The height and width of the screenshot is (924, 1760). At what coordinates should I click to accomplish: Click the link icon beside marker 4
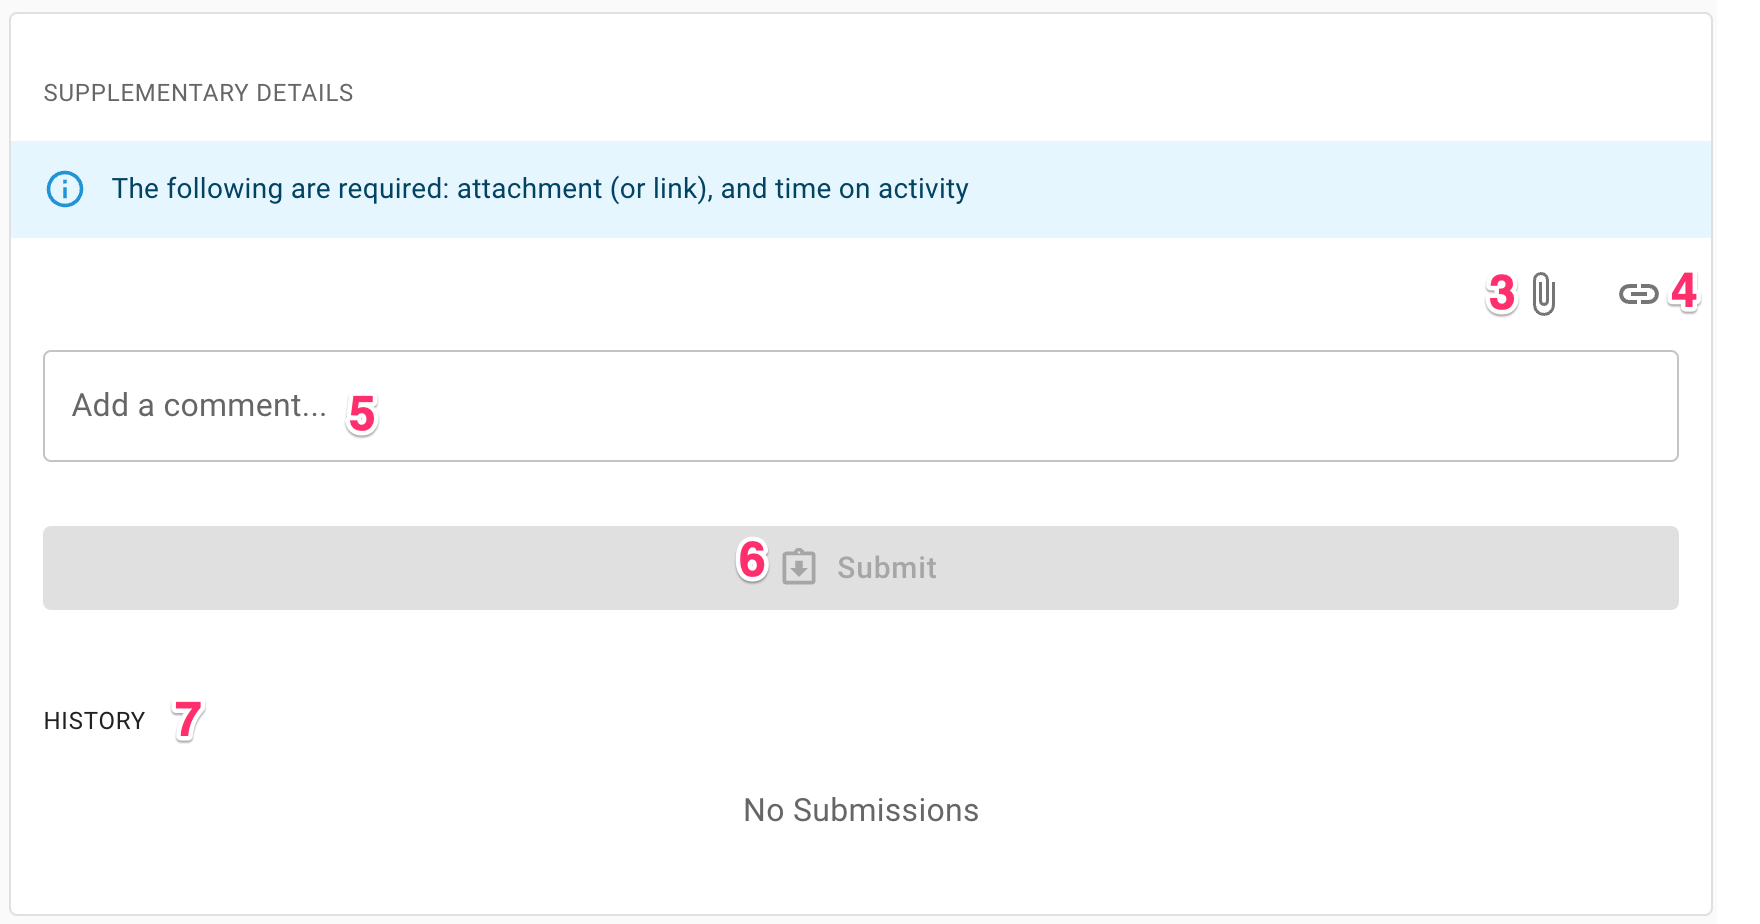tap(1640, 294)
